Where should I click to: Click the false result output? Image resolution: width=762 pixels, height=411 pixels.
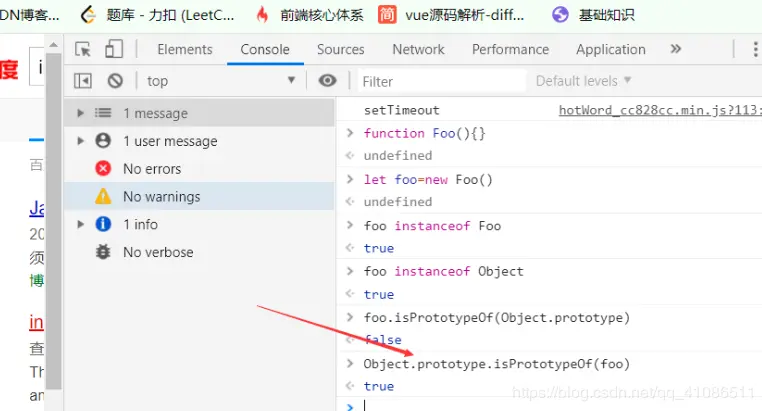point(383,340)
